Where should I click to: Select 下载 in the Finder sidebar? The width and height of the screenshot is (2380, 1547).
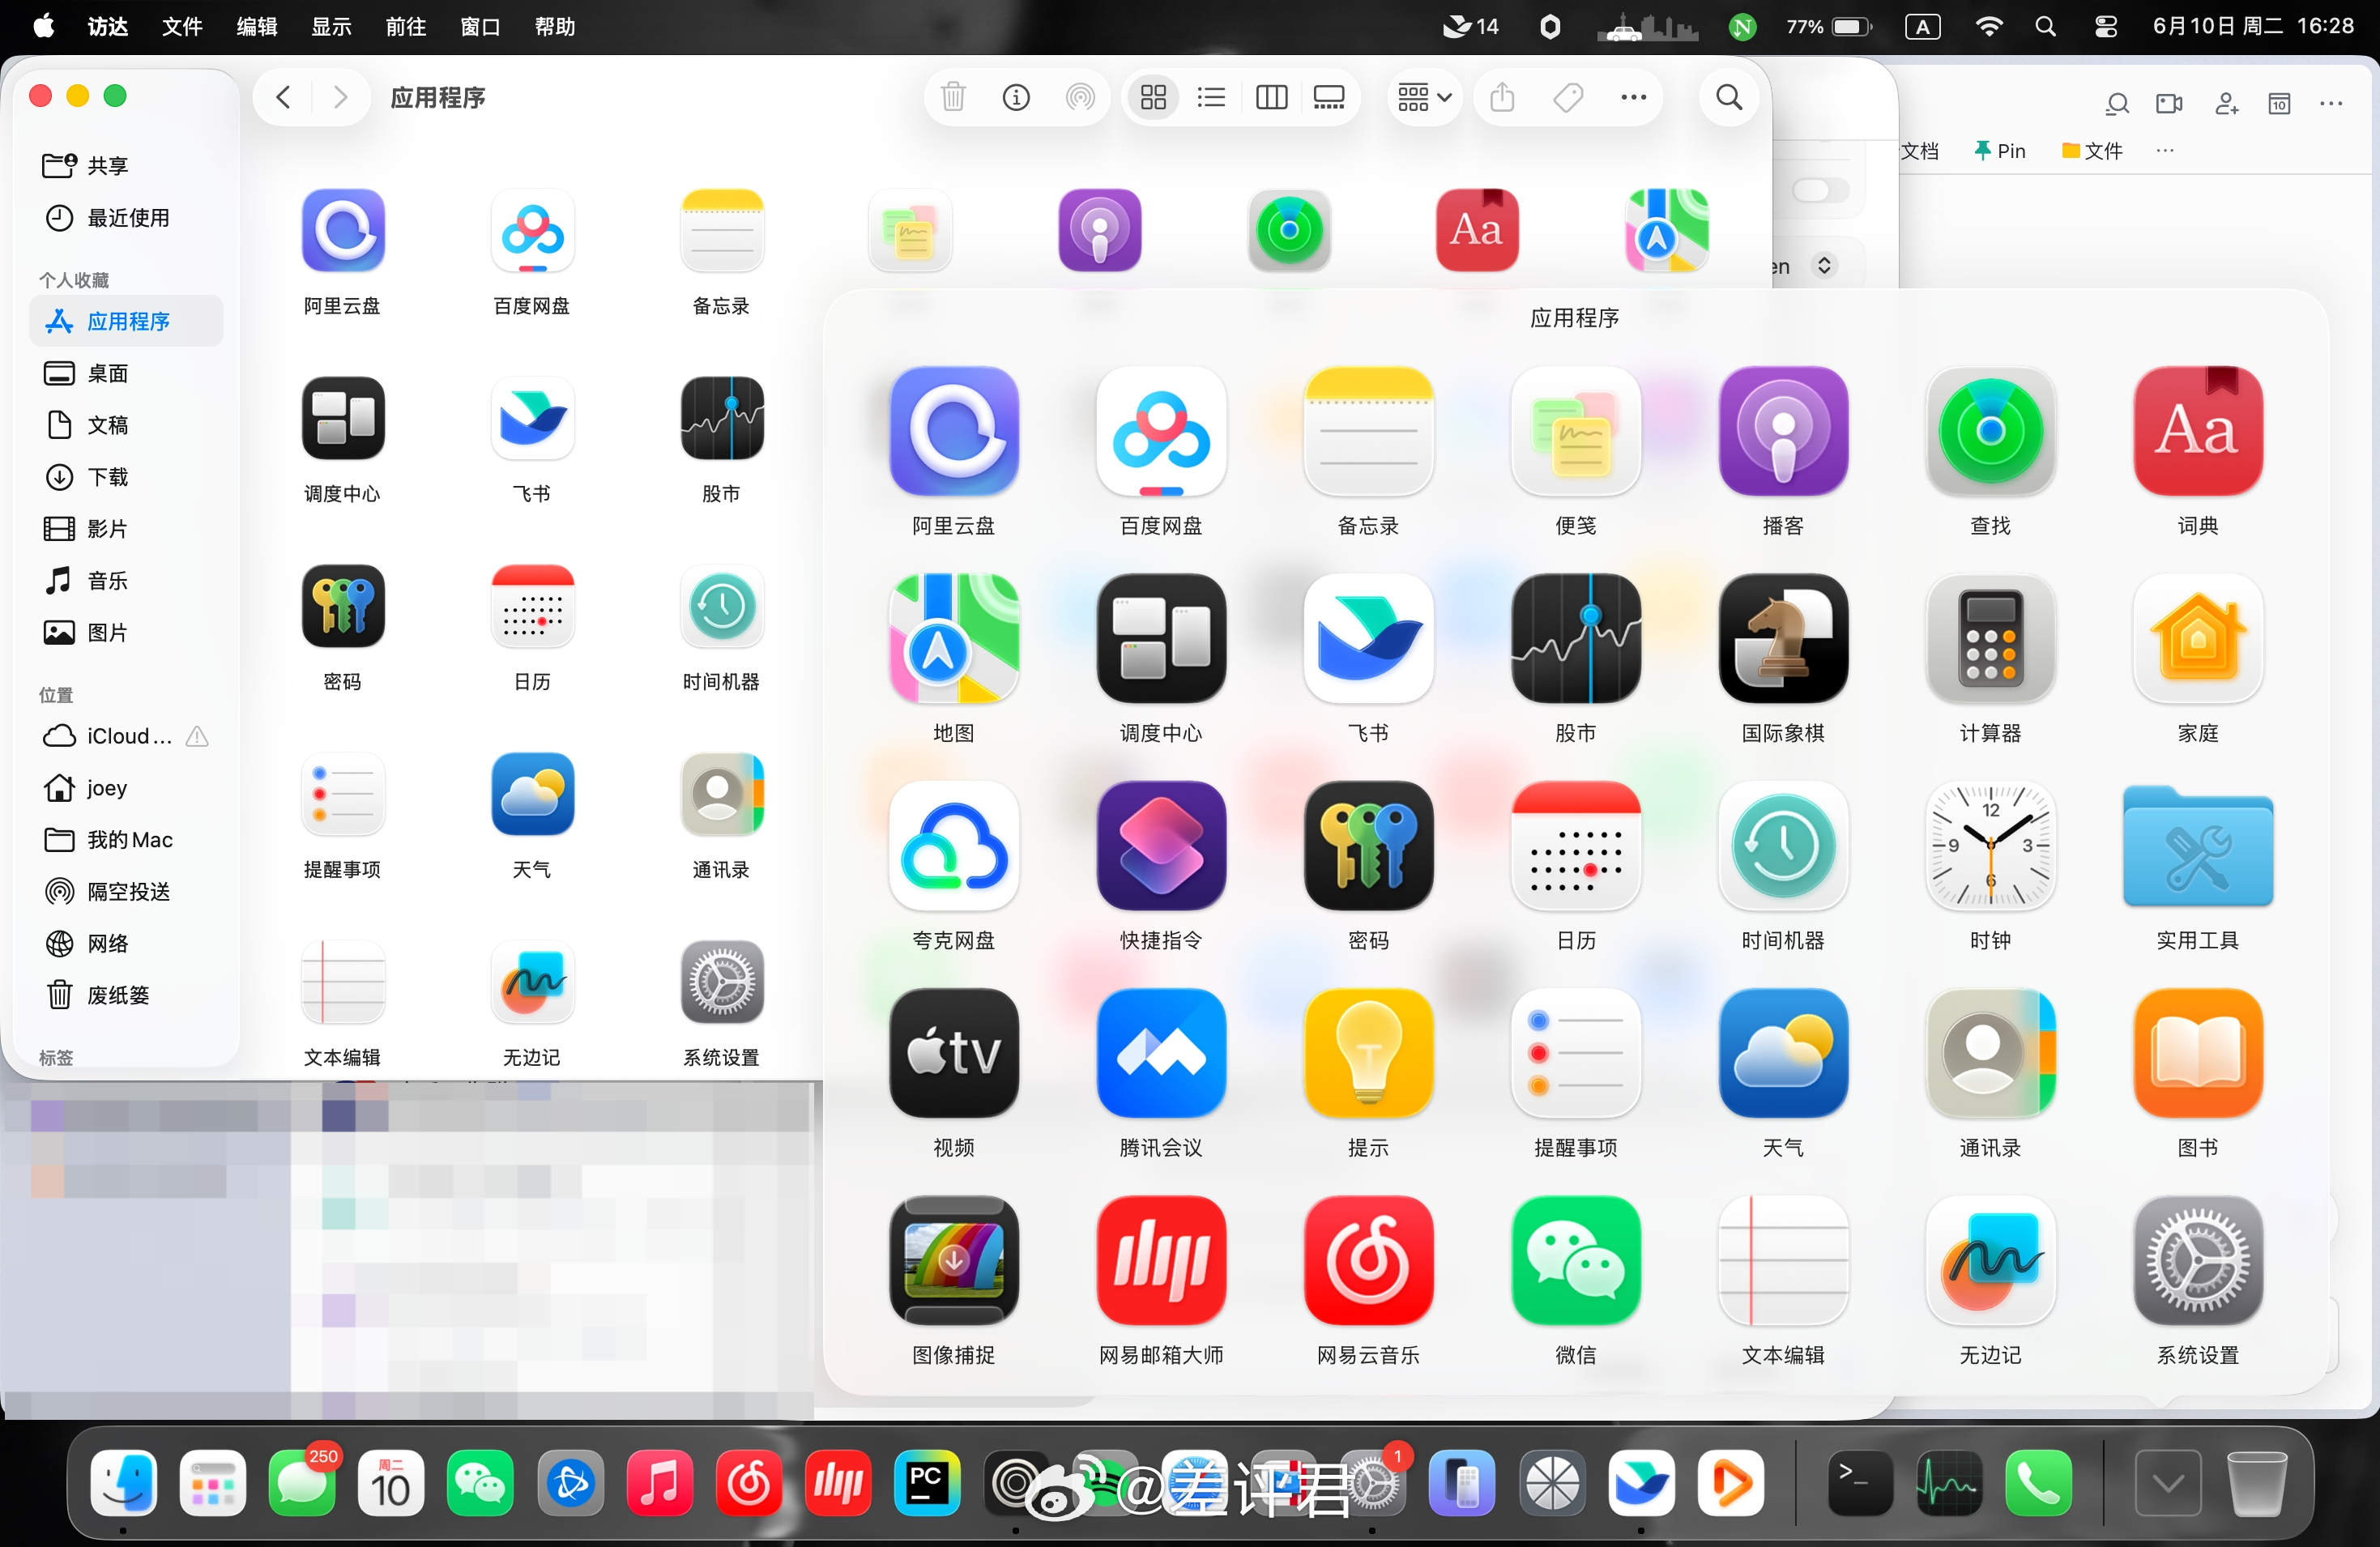click(x=128, y=477)
